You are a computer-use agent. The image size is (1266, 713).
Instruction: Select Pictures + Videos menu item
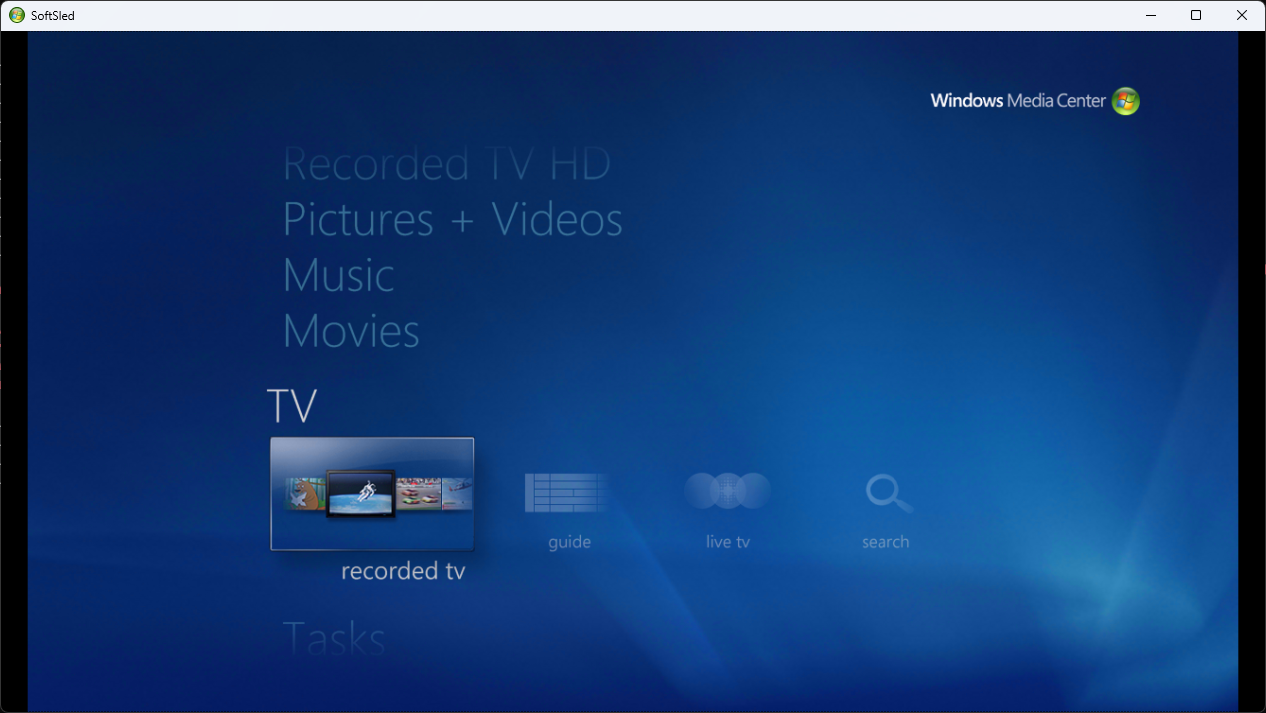[453, 220]
